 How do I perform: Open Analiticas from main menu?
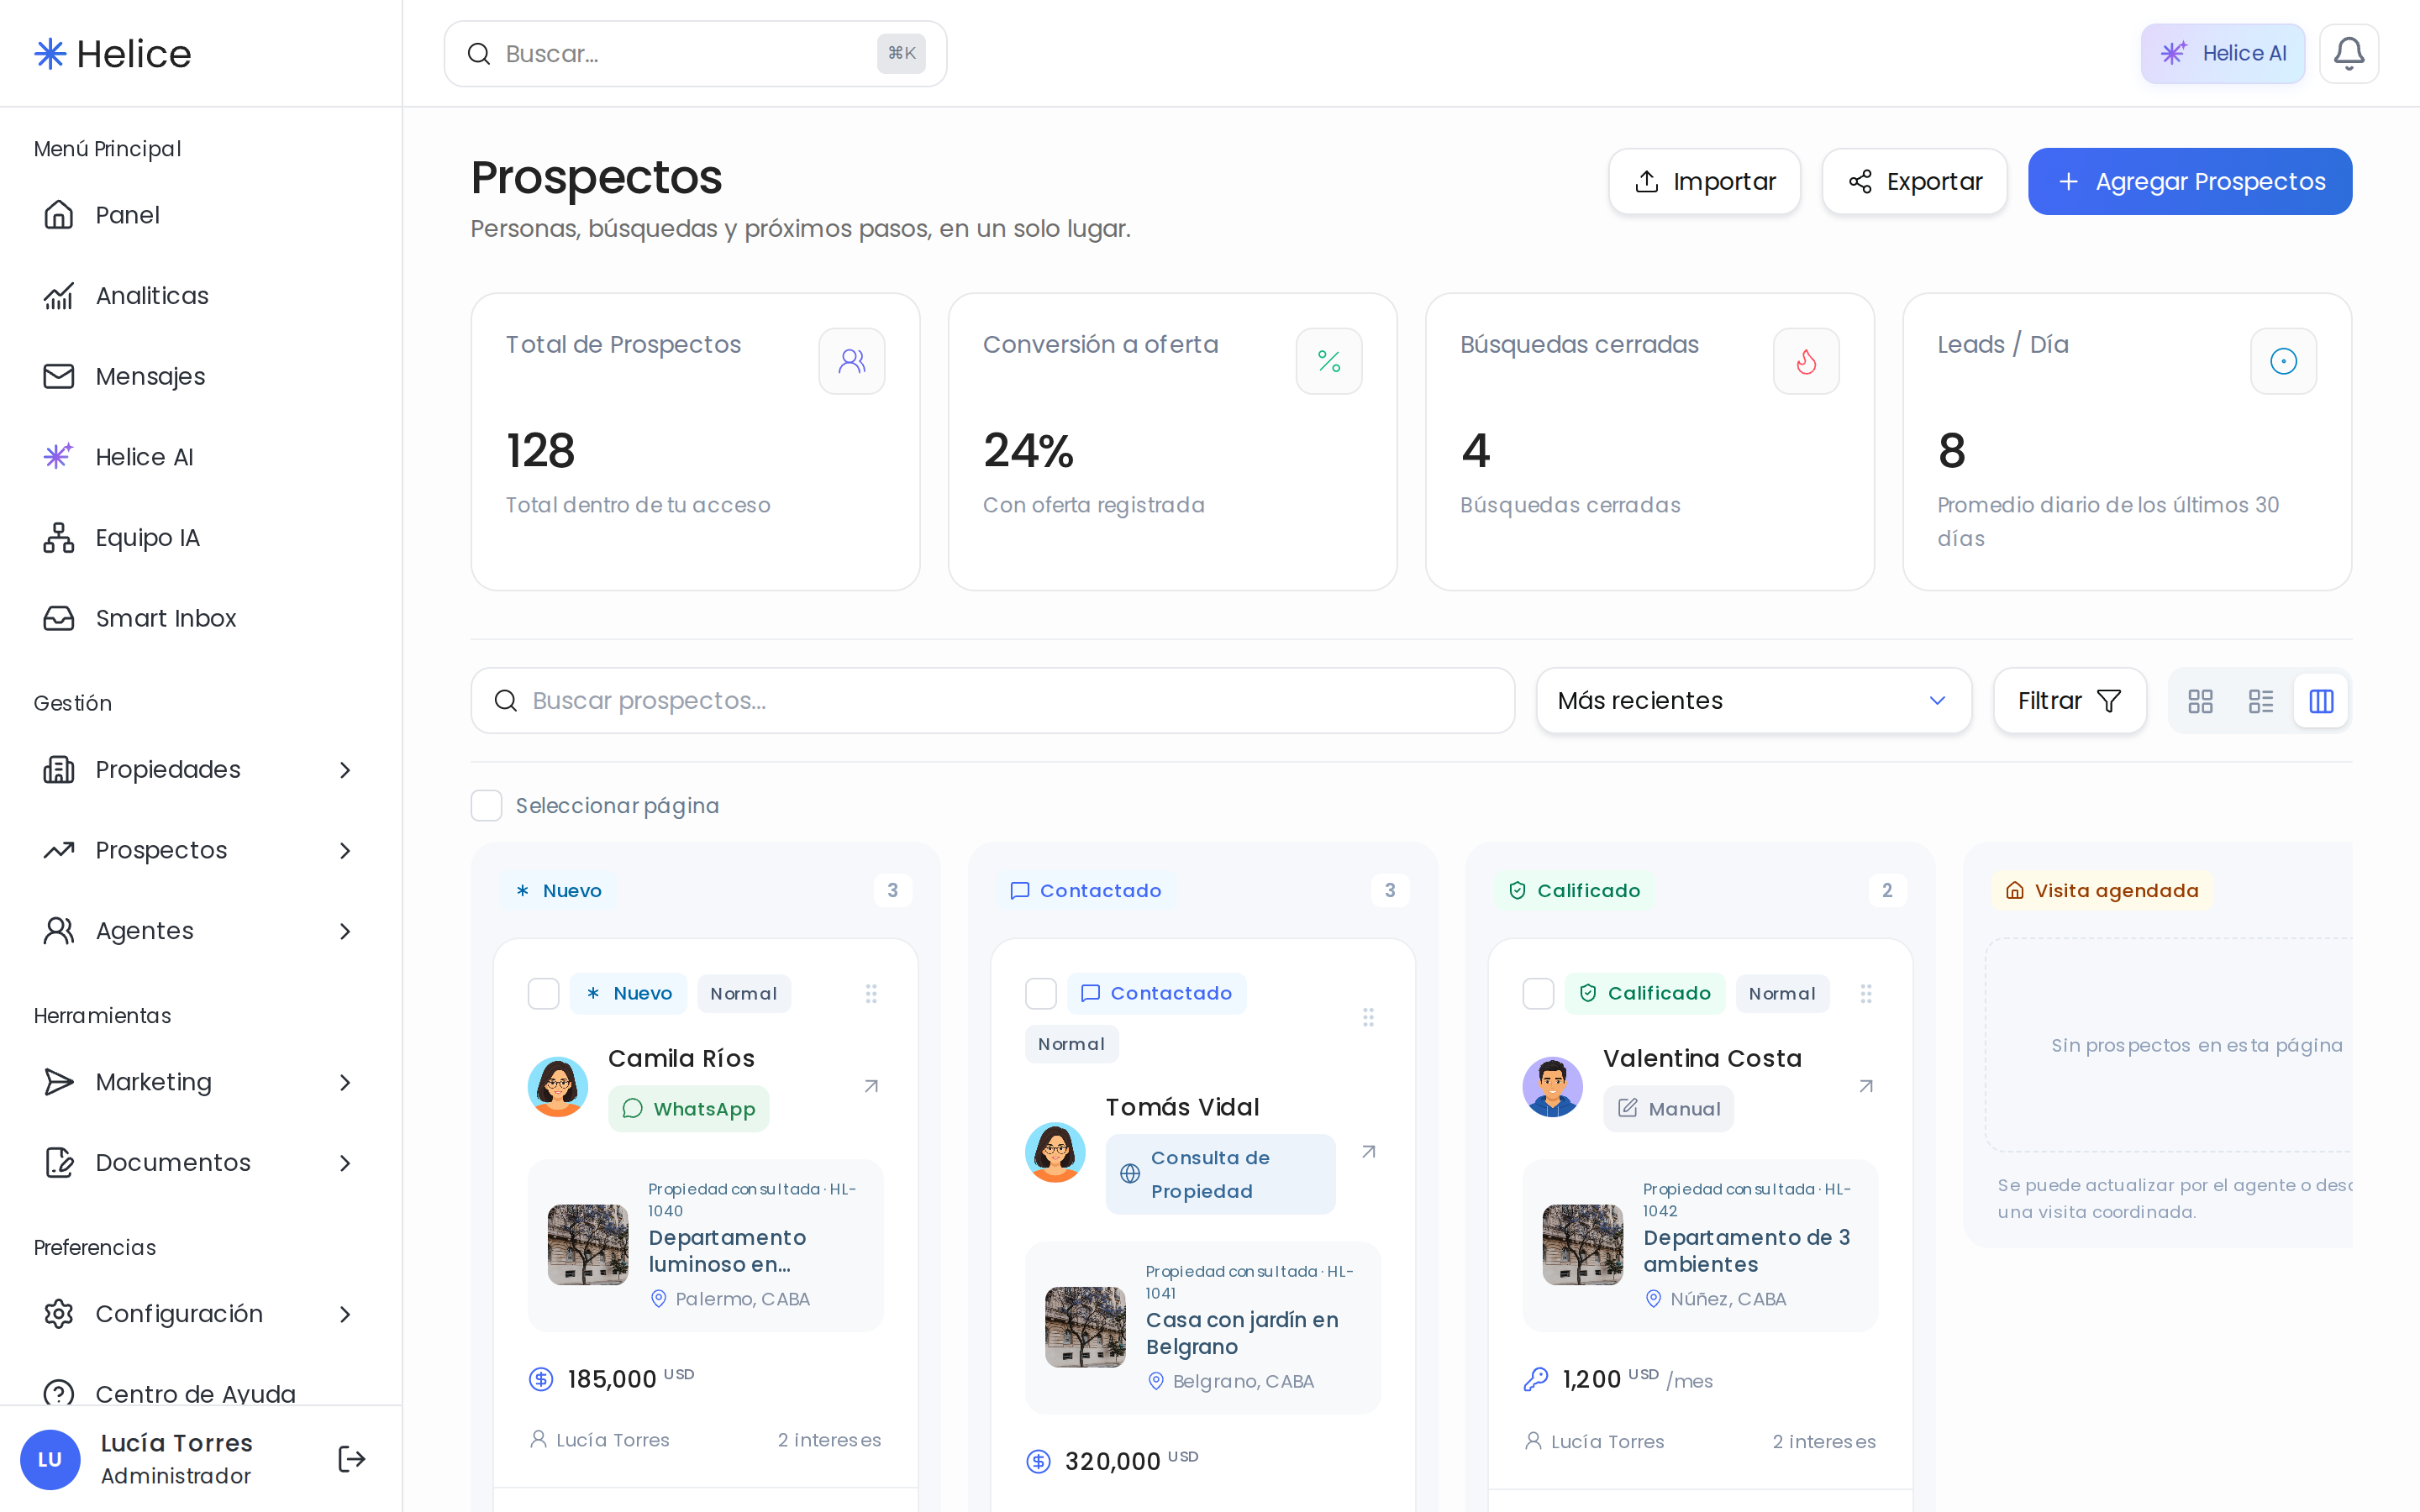[200, 296]
